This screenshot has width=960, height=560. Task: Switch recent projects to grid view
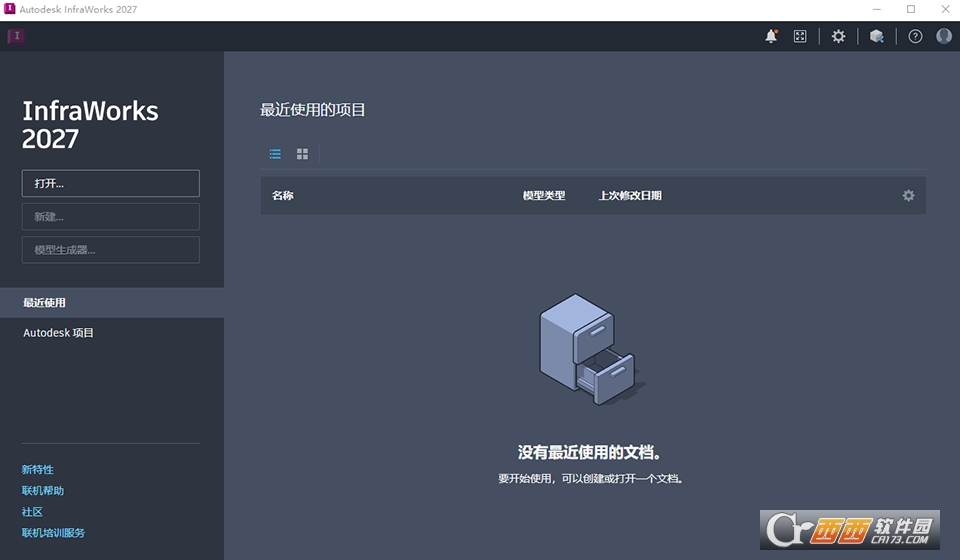[x=302, y=154]
